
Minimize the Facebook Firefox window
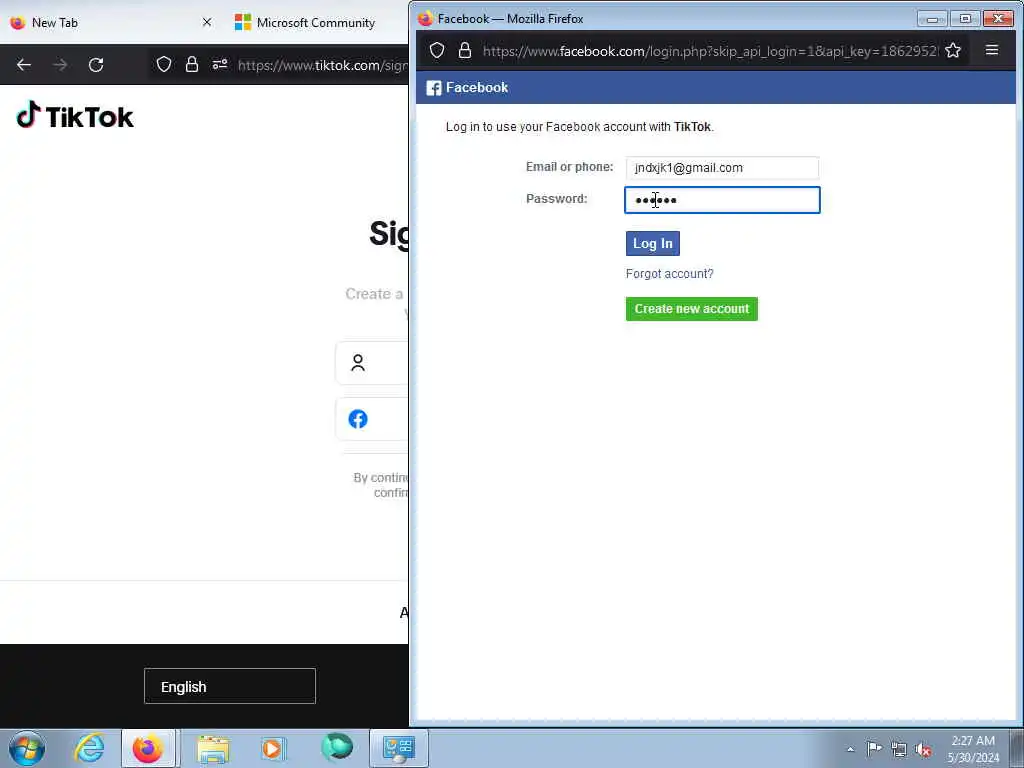pos(932,19)
